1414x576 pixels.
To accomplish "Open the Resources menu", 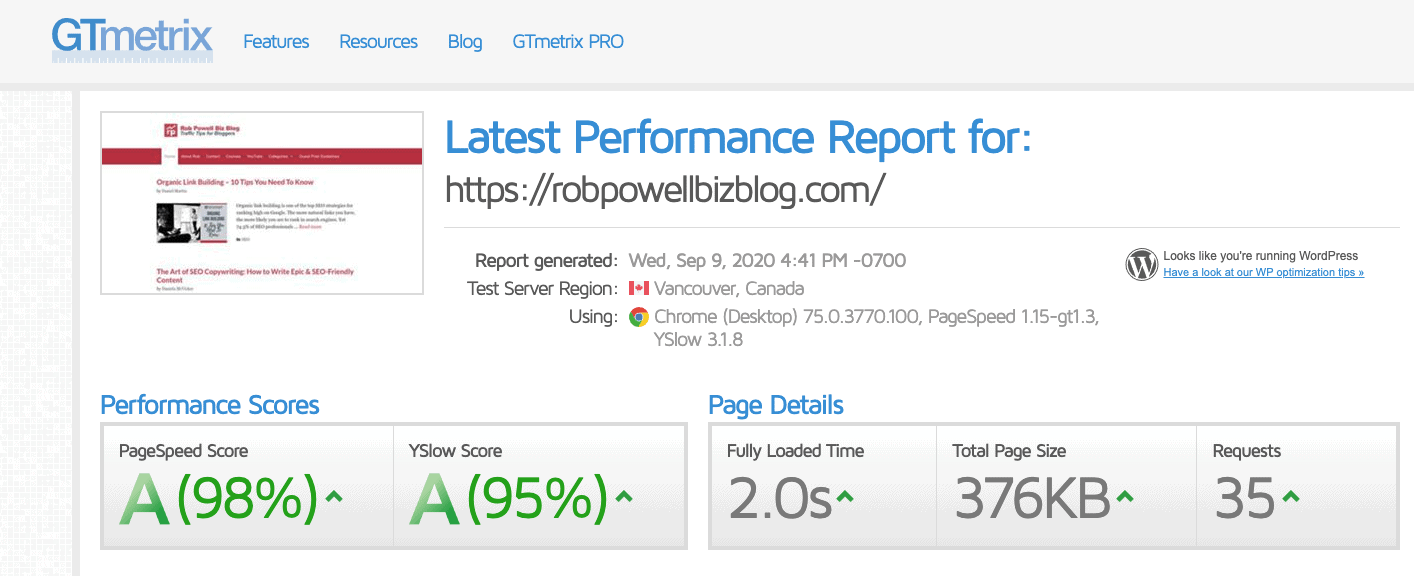I will (378, 41).
